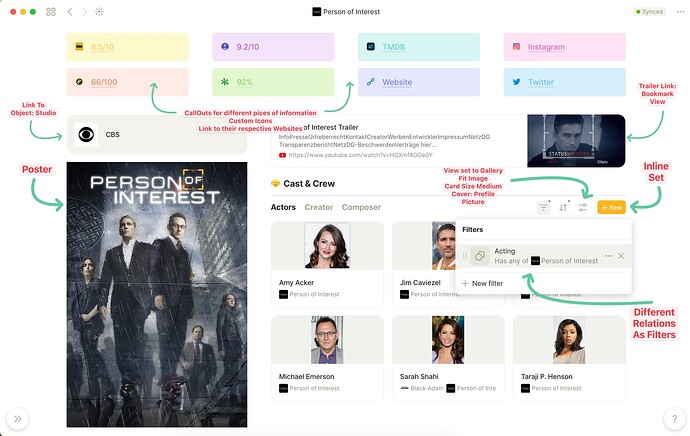Open the Instagram link
This screenshot has width=690, height=436.
546,47
